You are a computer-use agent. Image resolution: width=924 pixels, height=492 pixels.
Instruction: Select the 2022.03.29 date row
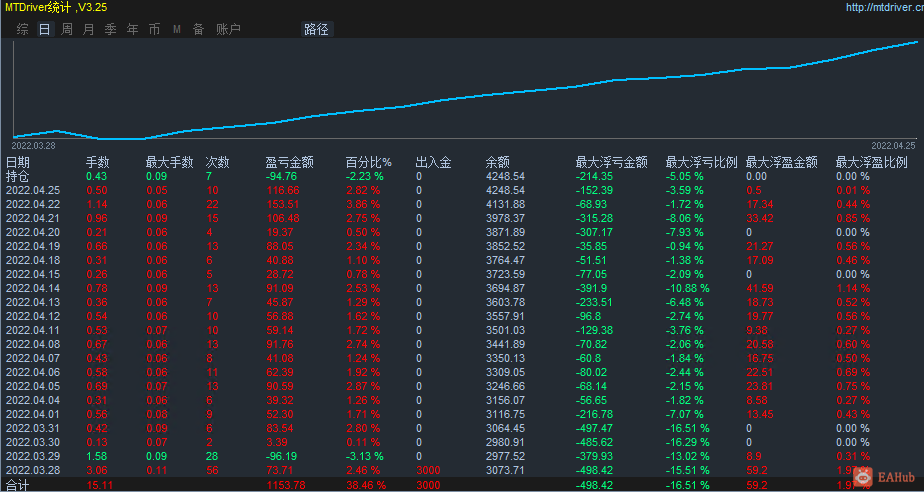32,456
